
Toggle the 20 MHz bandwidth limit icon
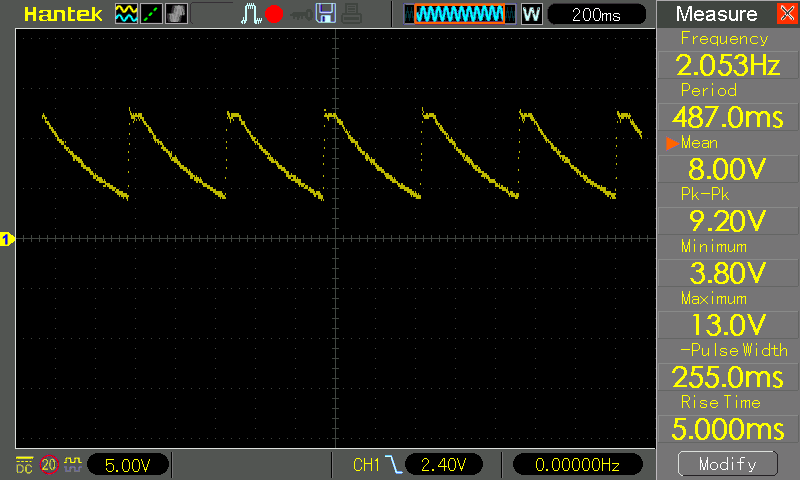[48, 464]
